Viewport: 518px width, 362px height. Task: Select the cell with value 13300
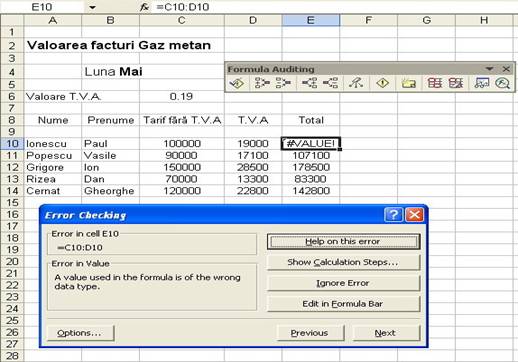point(253,179)
